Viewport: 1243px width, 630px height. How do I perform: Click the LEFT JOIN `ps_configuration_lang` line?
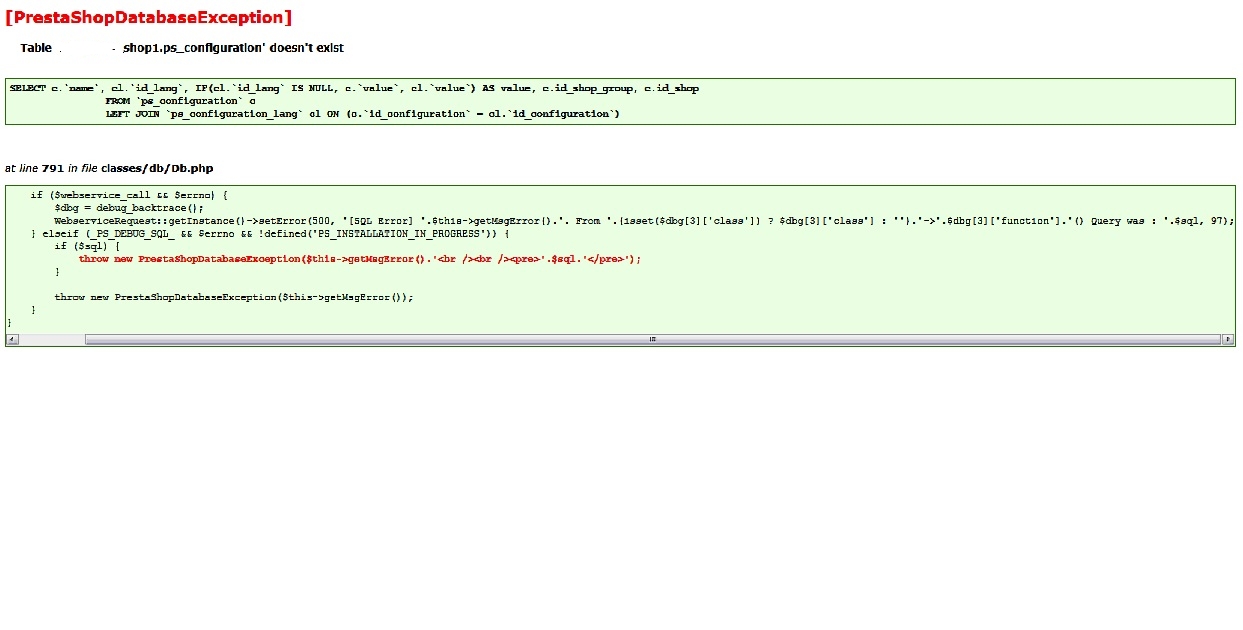(363, 114)
